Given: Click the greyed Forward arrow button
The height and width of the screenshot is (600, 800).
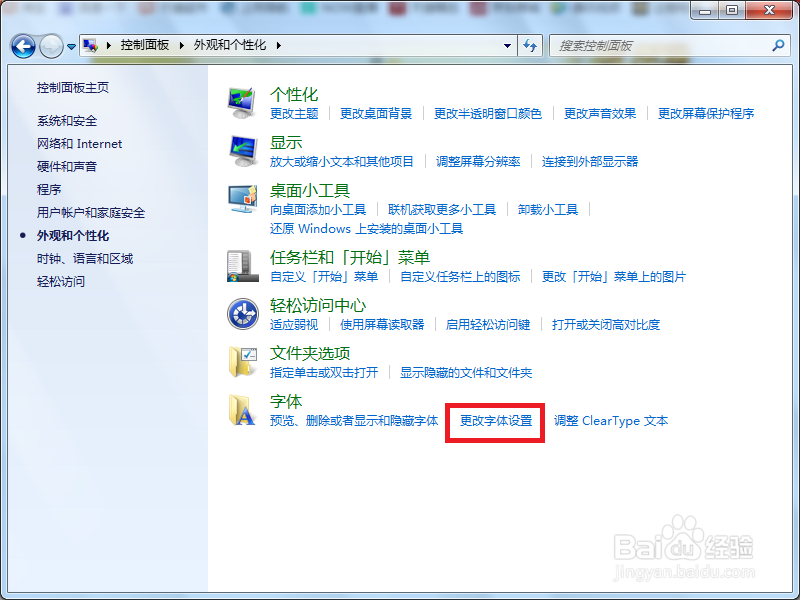Looking at the screenshot, I should coord(51,46).
